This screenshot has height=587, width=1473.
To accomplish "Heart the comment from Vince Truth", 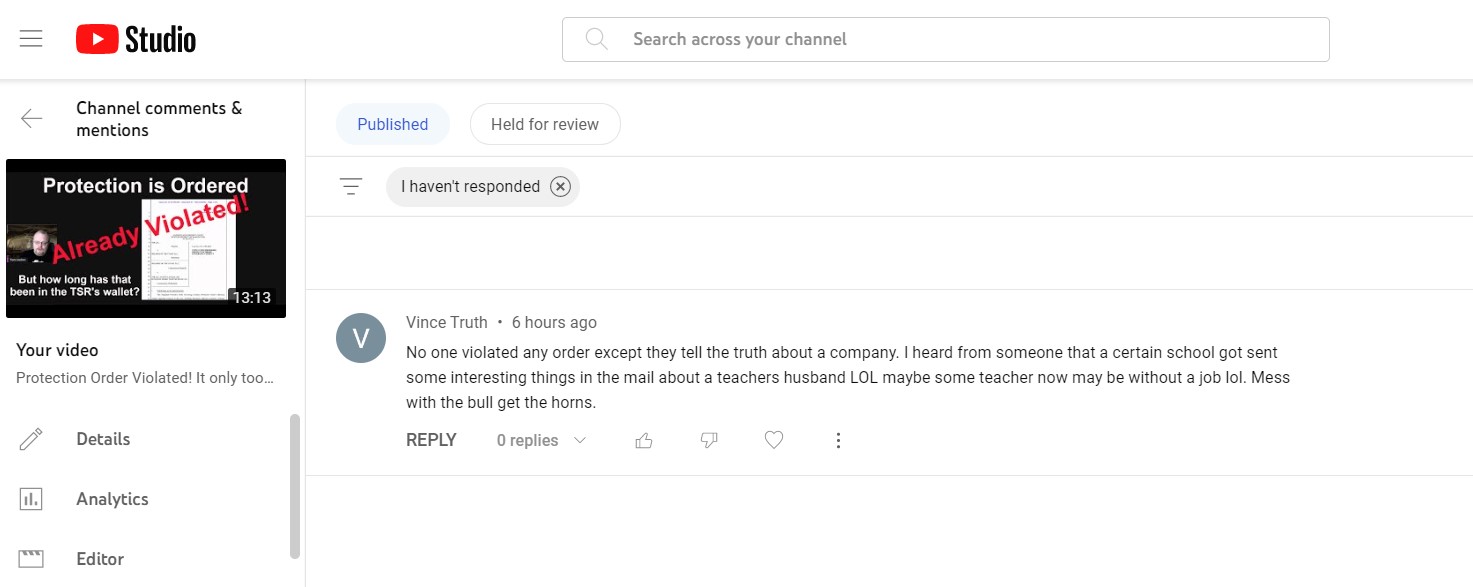I will point(773,440).
